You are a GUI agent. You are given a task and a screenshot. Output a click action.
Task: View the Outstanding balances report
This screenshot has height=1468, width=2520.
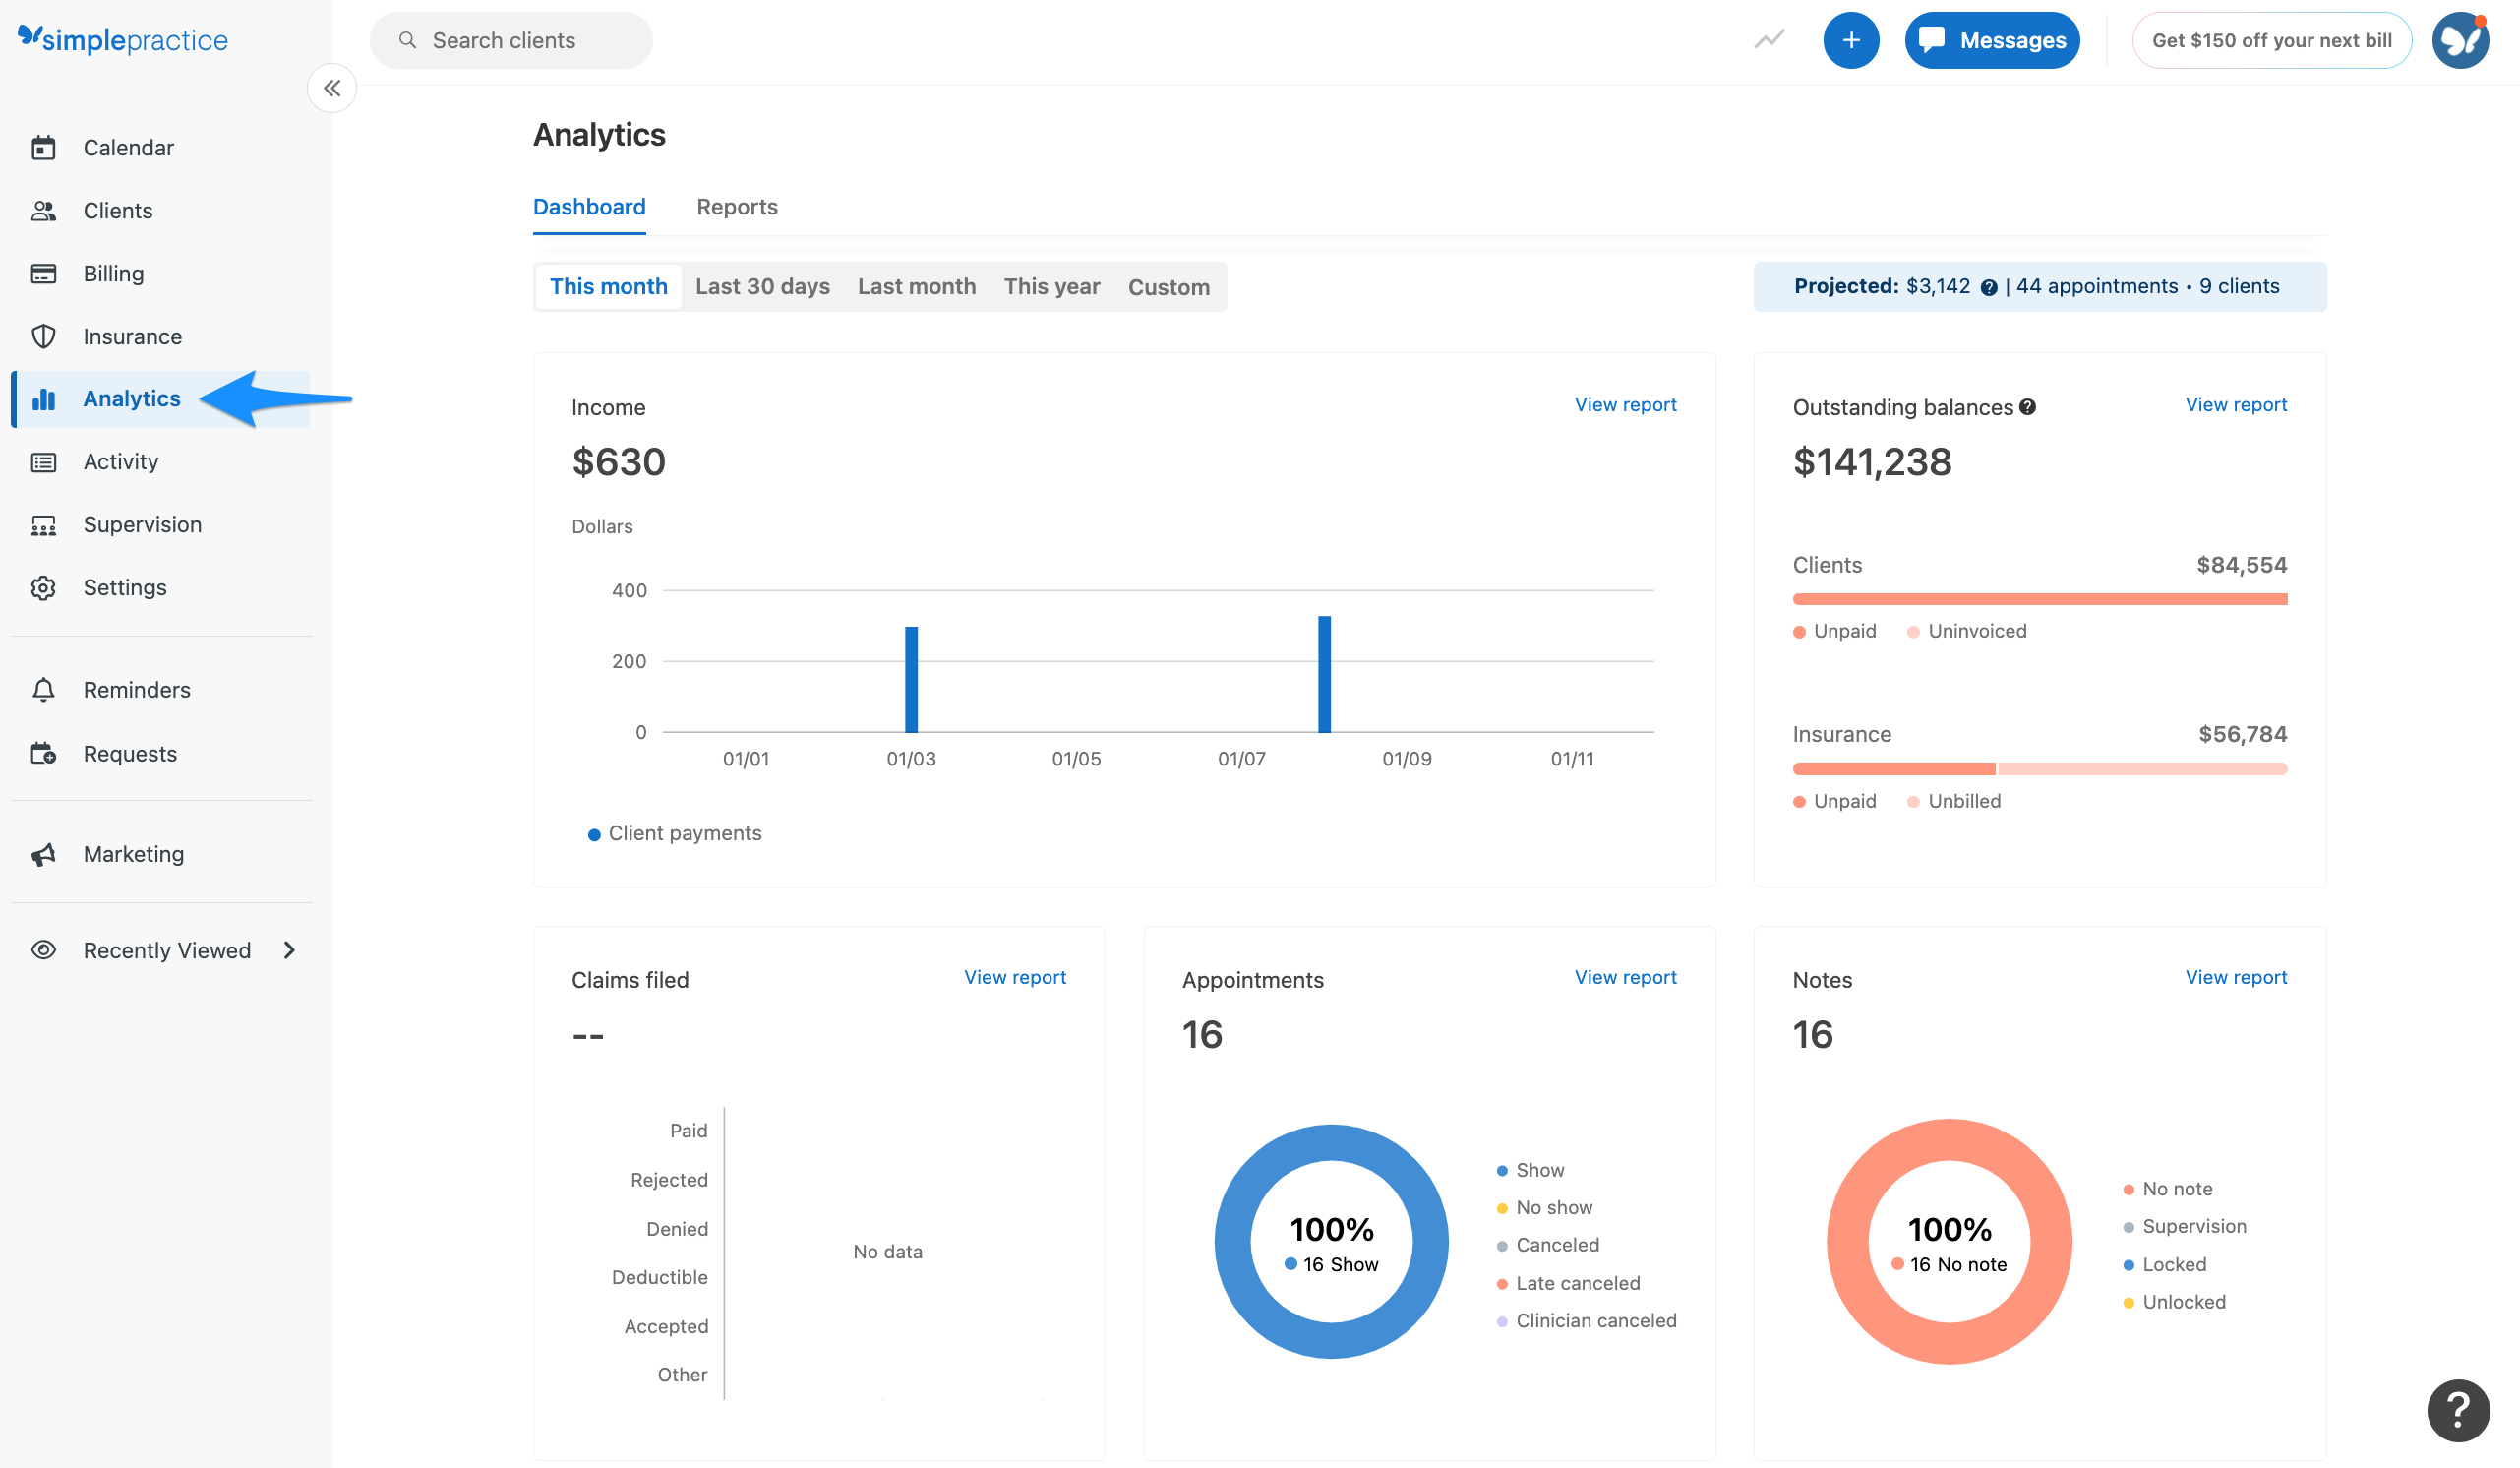pos(2235,404)
